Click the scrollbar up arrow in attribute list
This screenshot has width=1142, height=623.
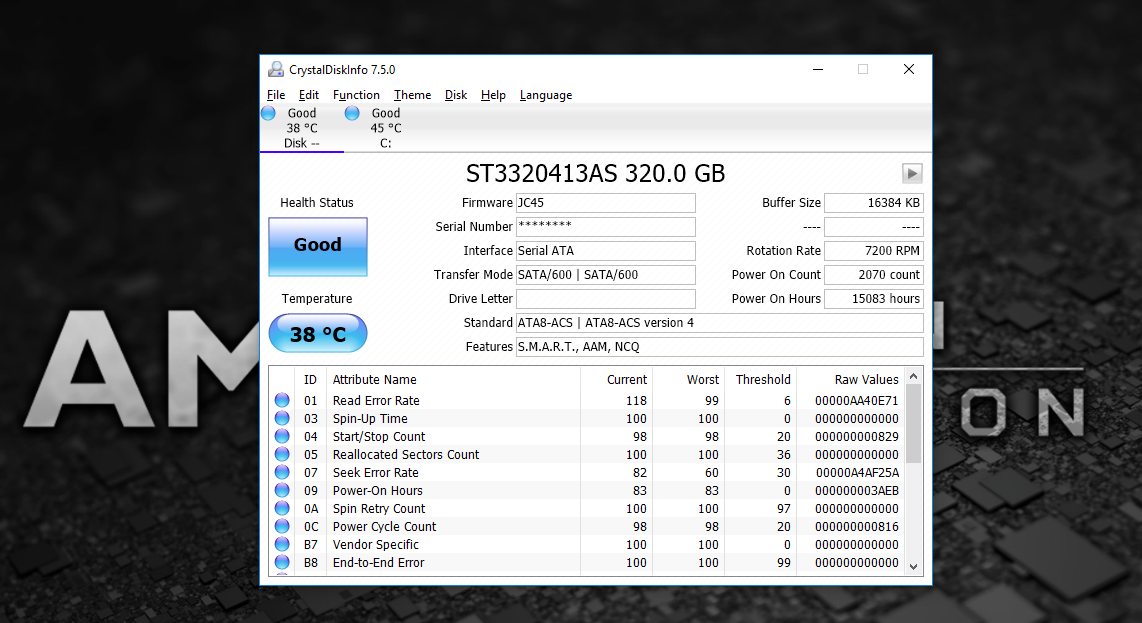pyautogui.click(x=913, y=376)
